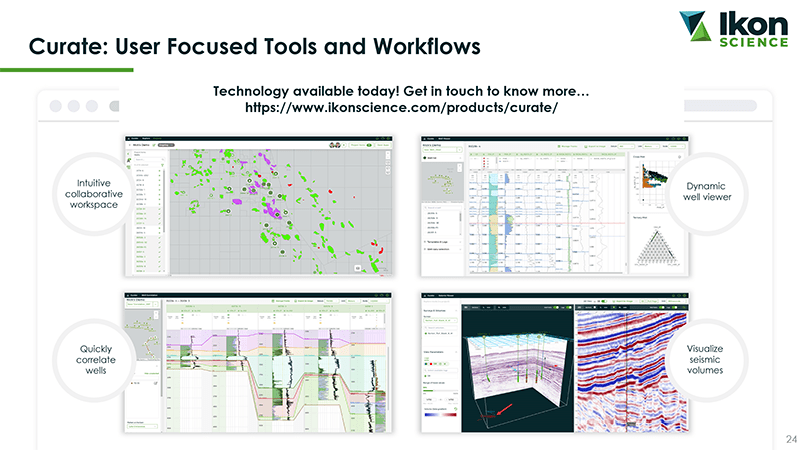Image resolution: width=800 pixels, height=450 pixels.
Task: Adjust the range slider in the seismic viewer sidebar
Action: pyautogui.click(x=440, y=391)
